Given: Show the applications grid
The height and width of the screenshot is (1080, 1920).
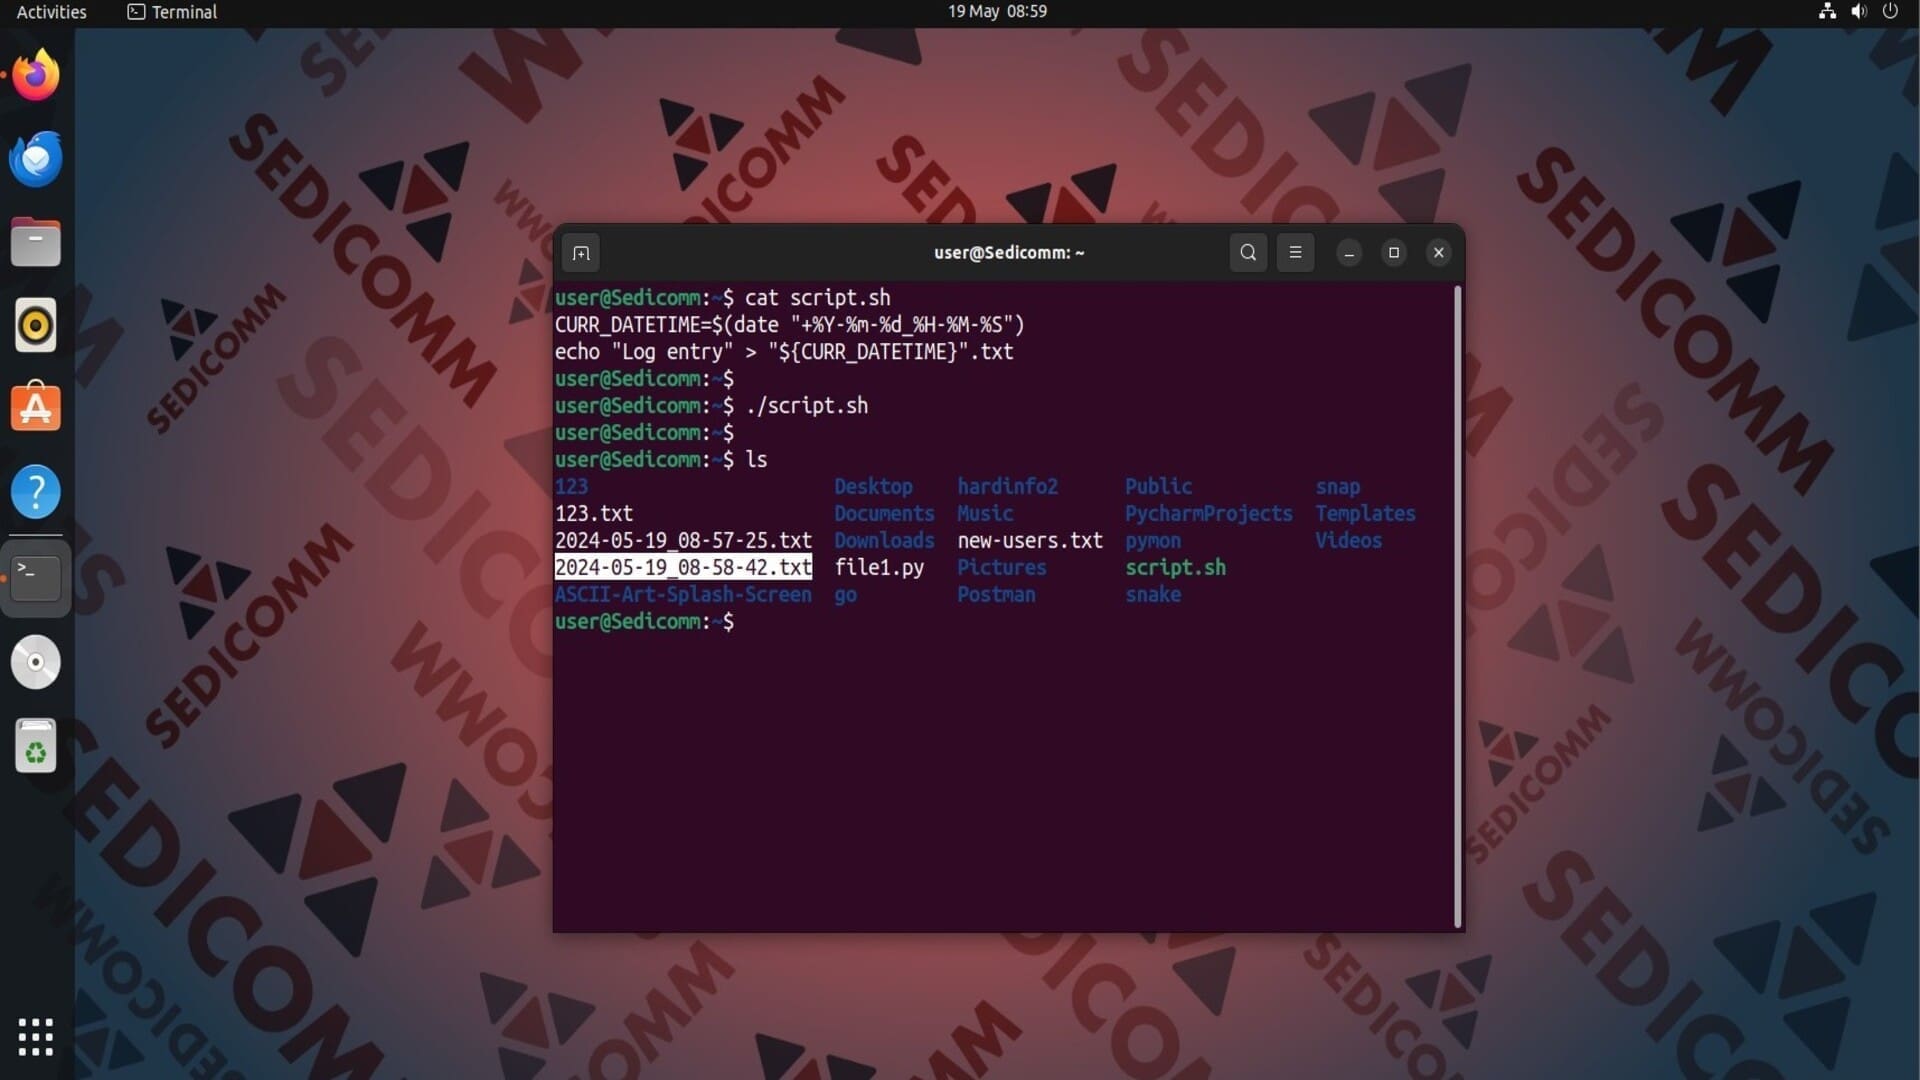Looking at the screenshot, I should (x=36, y=1037).
